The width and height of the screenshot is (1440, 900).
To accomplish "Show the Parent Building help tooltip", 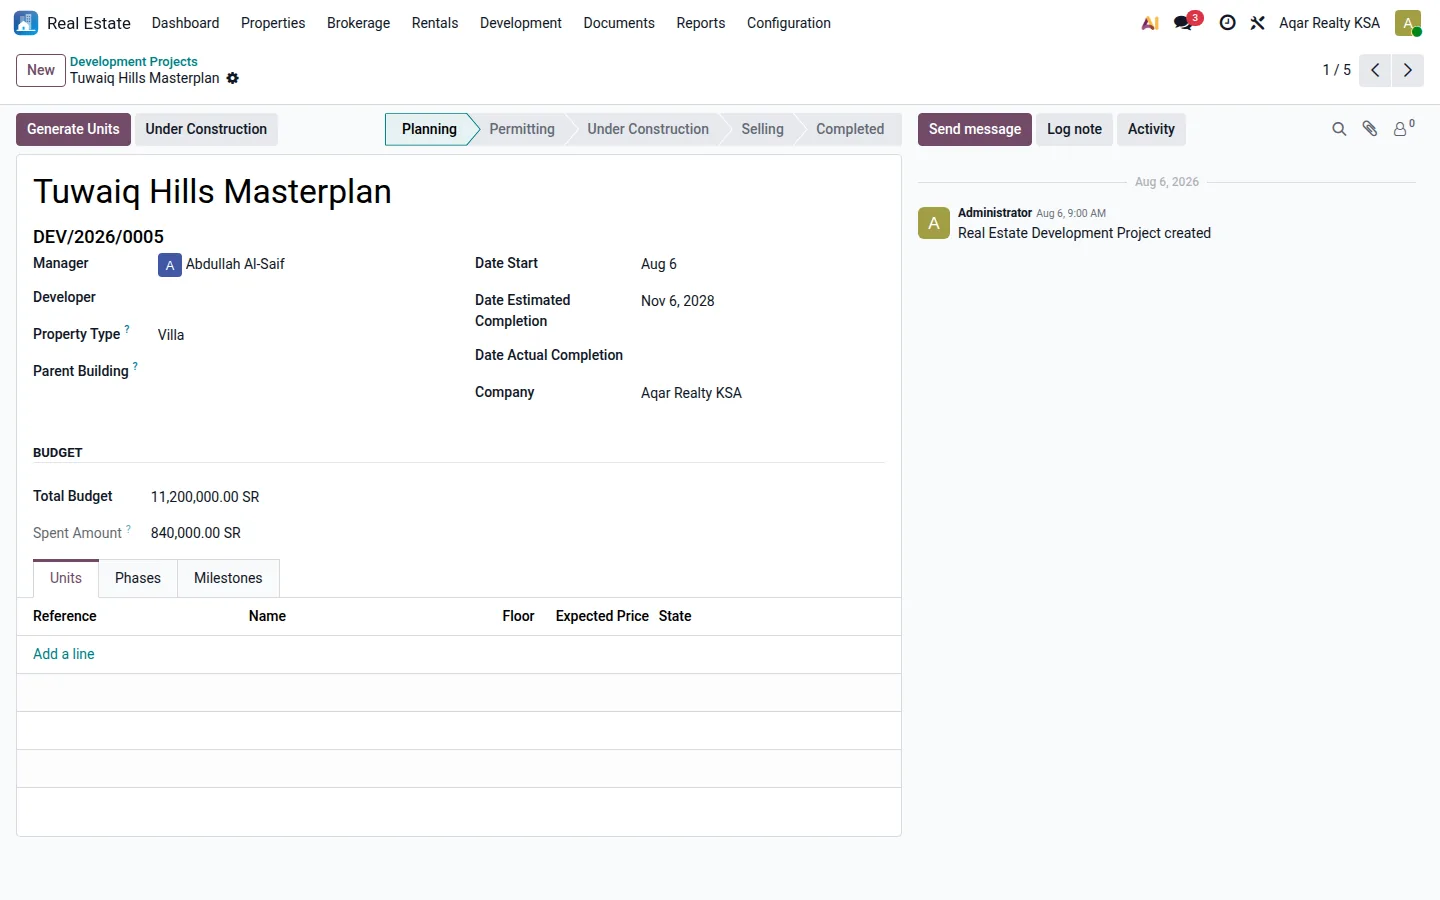I will [x=135, y=366].
